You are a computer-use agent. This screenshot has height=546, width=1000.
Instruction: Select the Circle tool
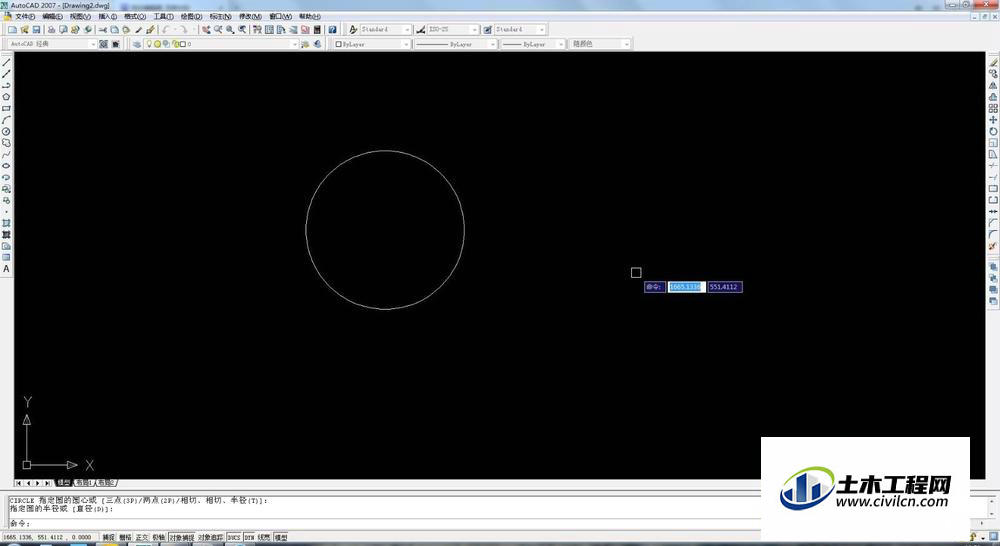[6, 131]
